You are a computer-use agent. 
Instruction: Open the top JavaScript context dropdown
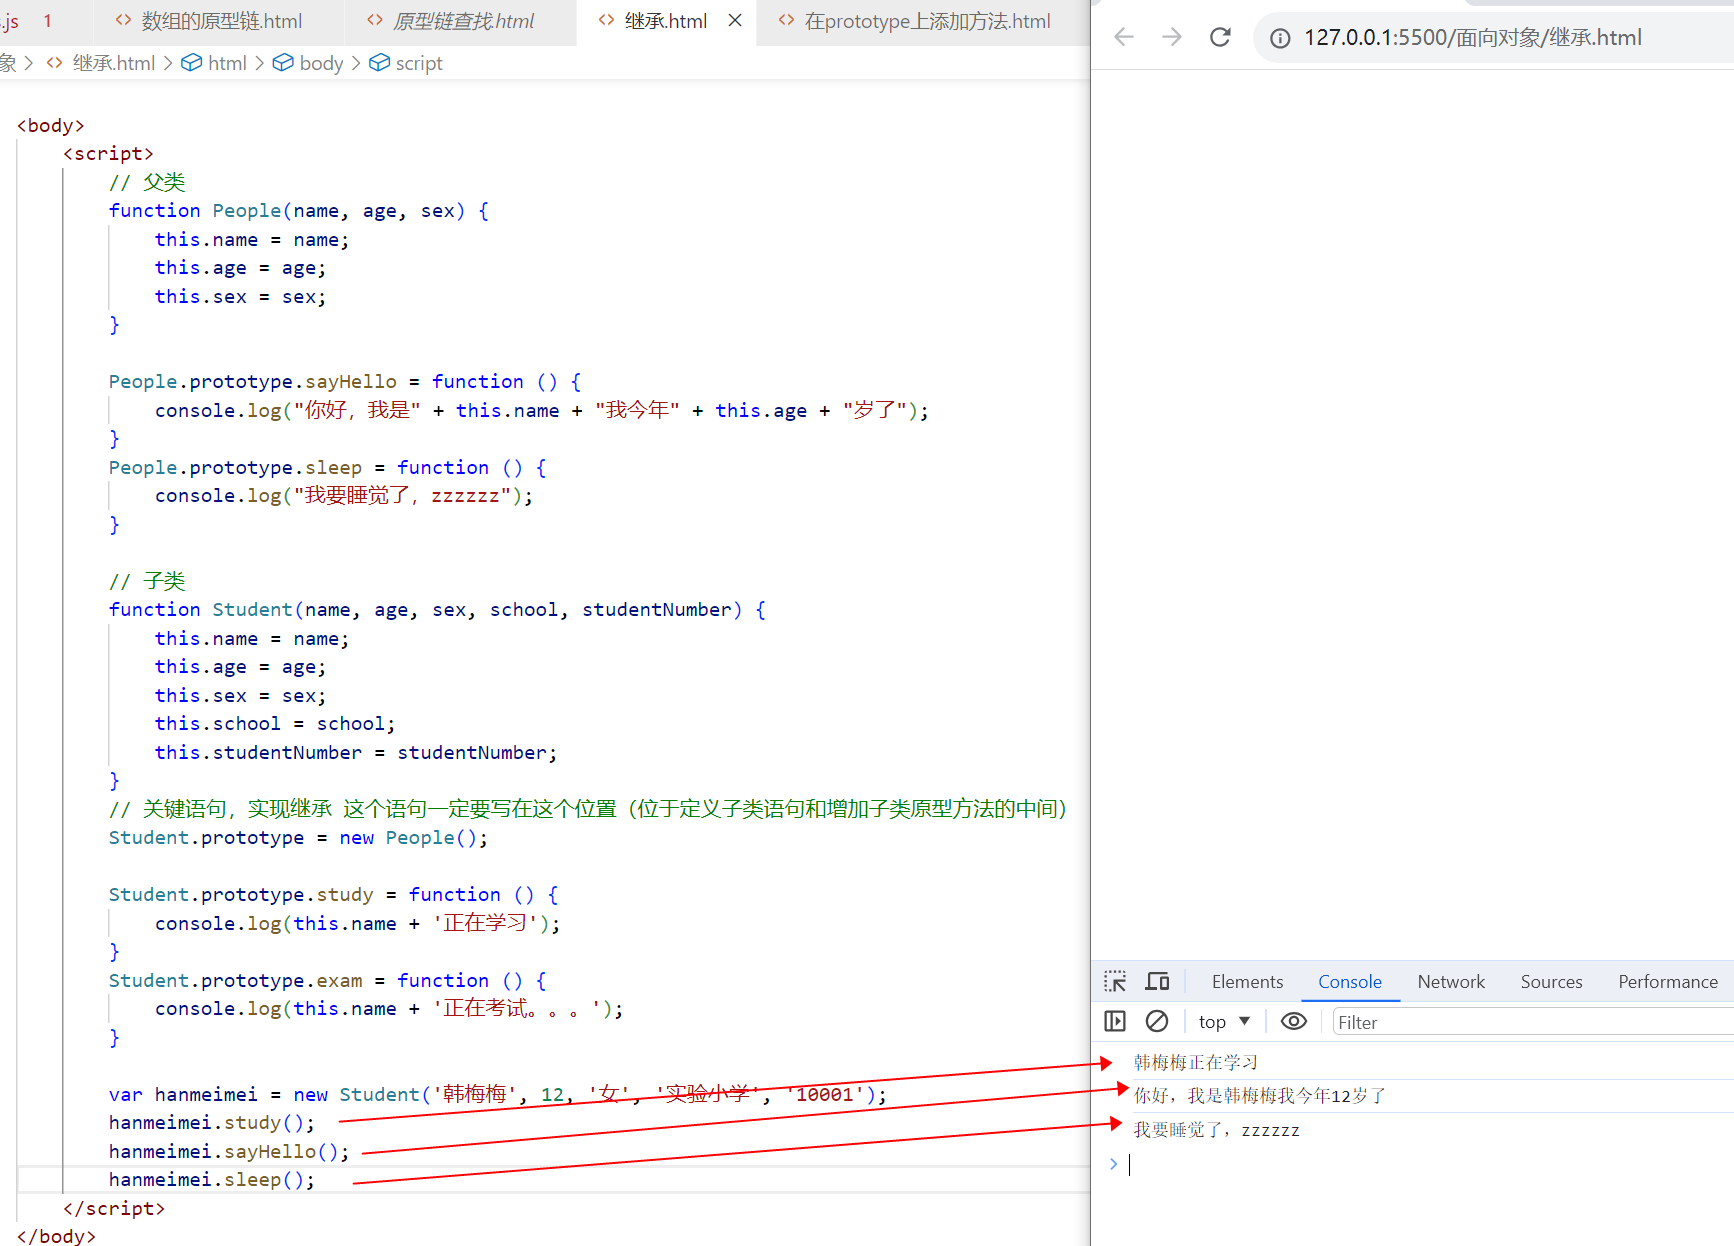pos(1224,1022)
